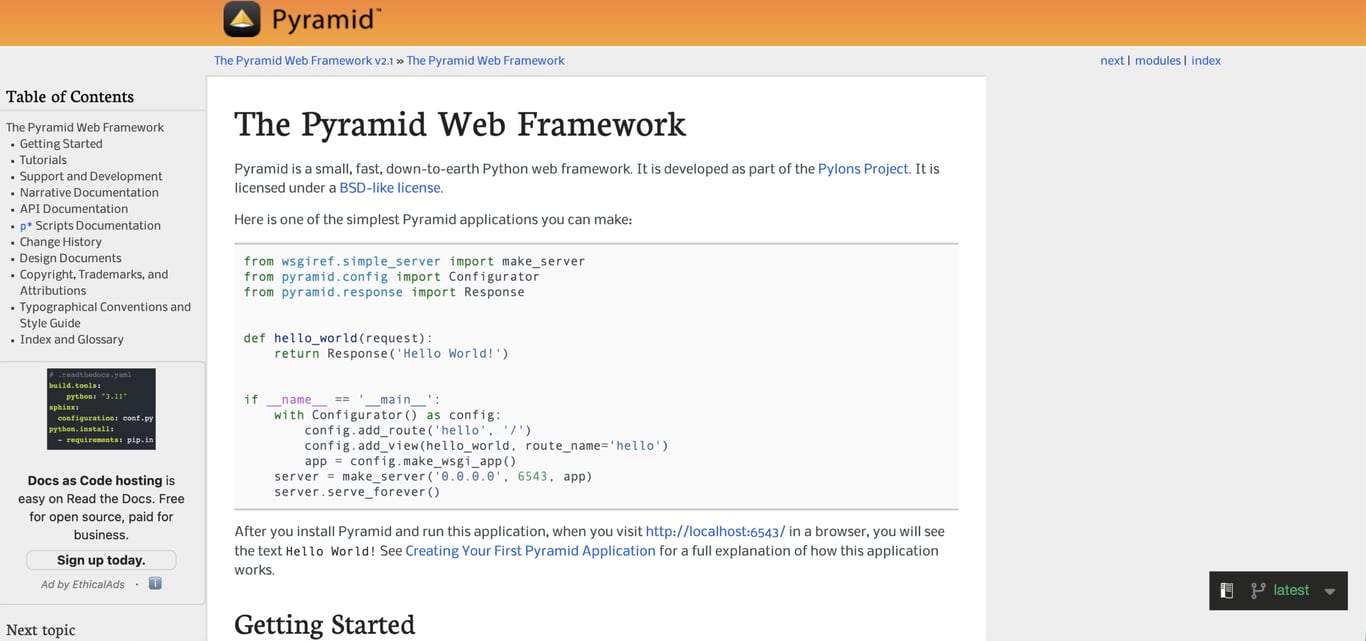Click the second breadcrumb The Pyramid Web Framework

485,61
